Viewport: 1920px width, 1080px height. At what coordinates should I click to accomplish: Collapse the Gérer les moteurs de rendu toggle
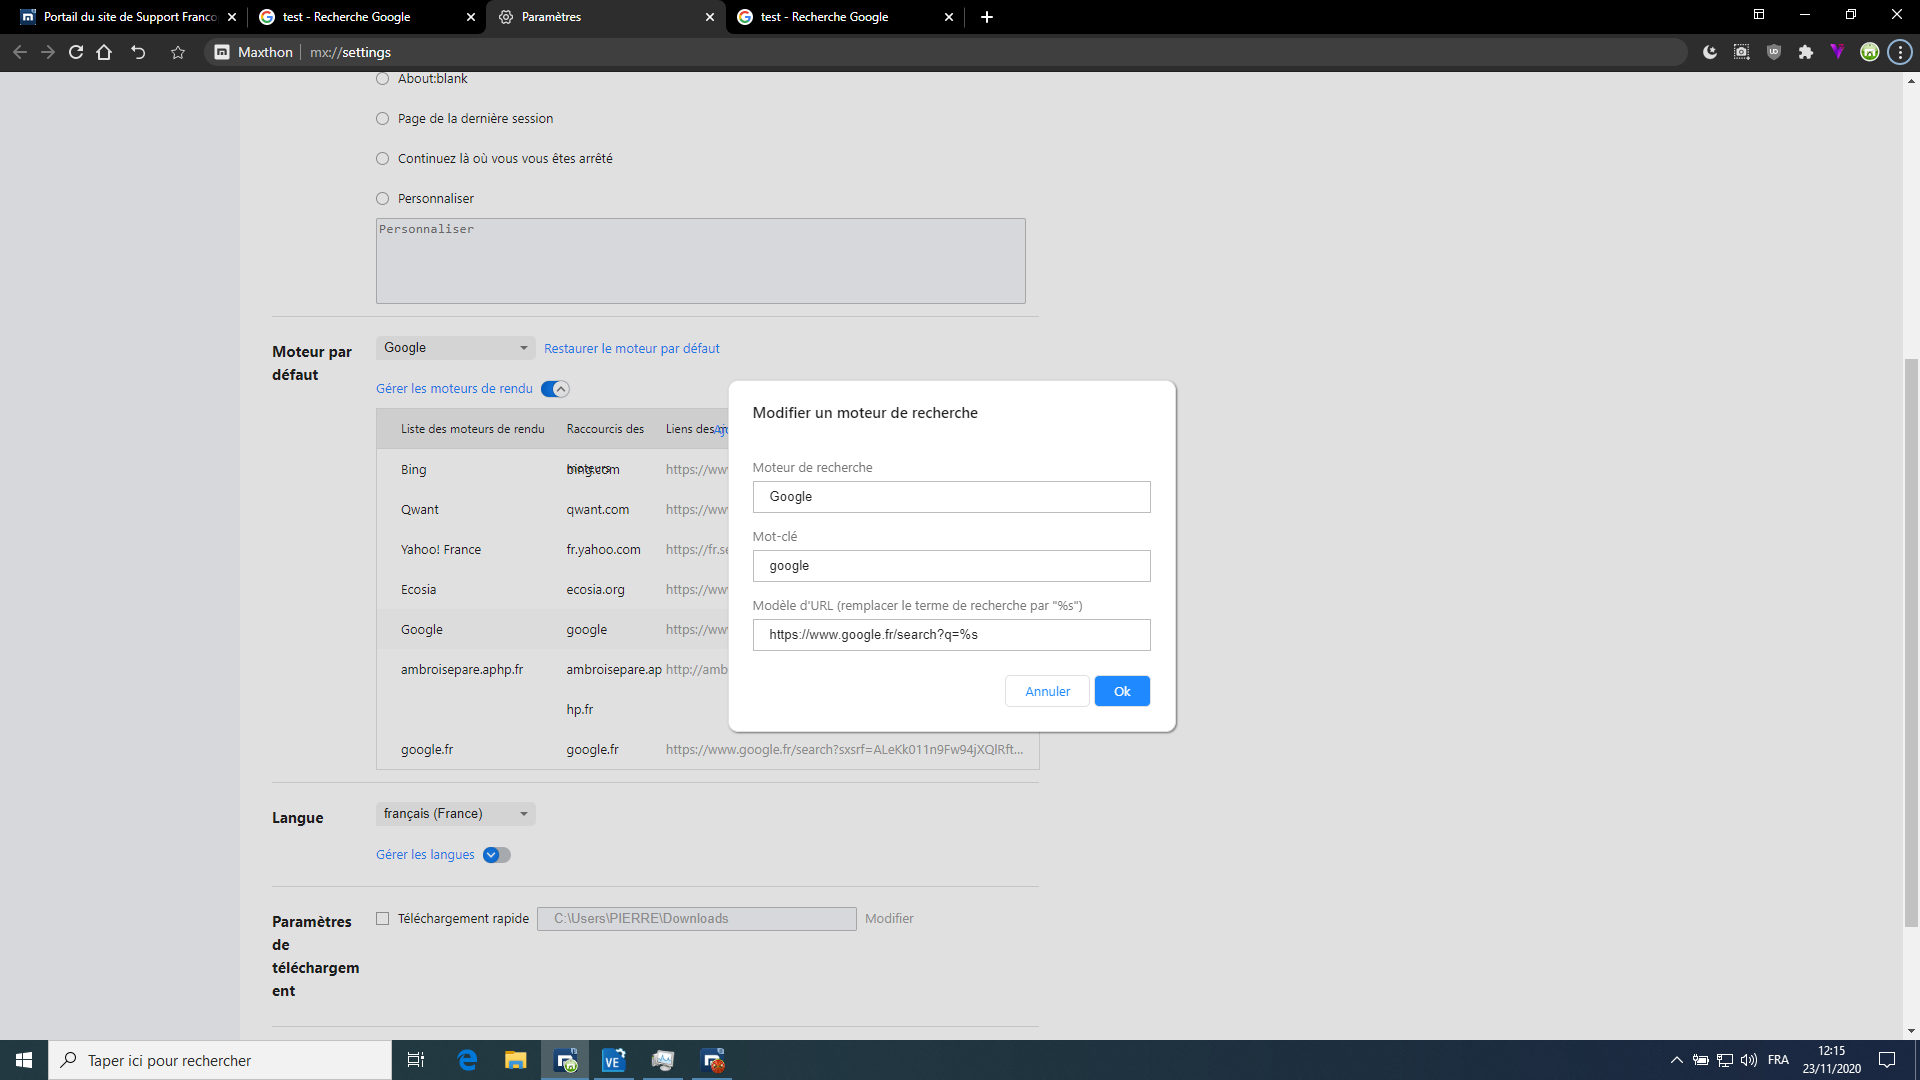[x=555, y=389]
